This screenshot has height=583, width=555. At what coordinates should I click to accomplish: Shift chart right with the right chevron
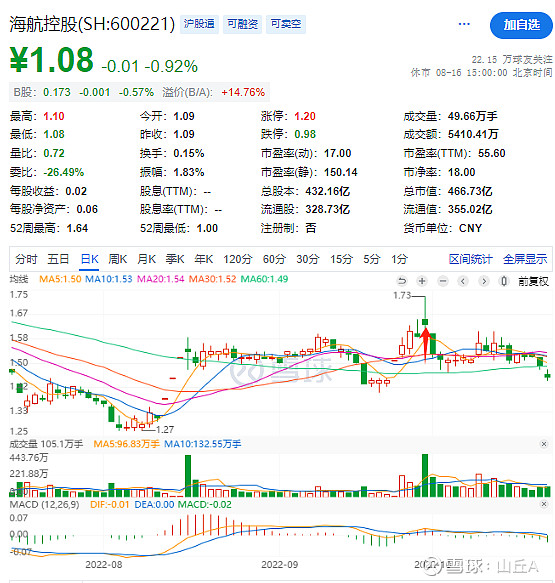coord(484,281)
